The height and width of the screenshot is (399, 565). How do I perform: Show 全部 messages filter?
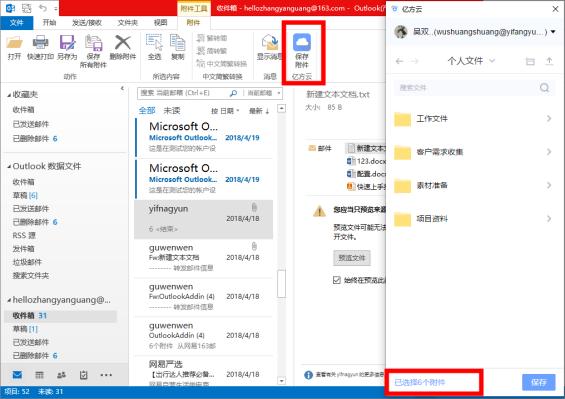click(147, 111)
